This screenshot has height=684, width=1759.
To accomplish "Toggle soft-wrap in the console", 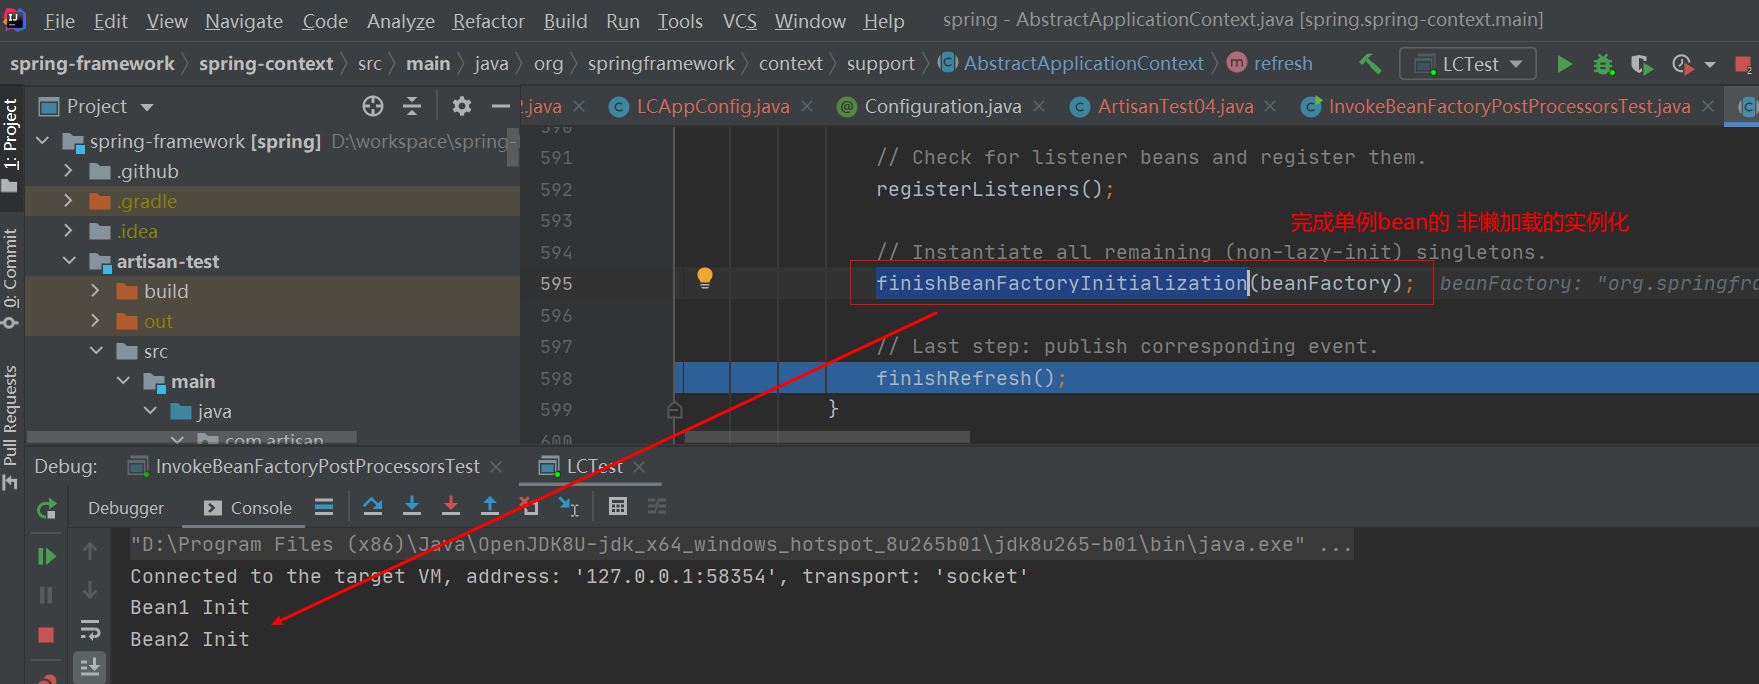I will [x=90, y=629].
